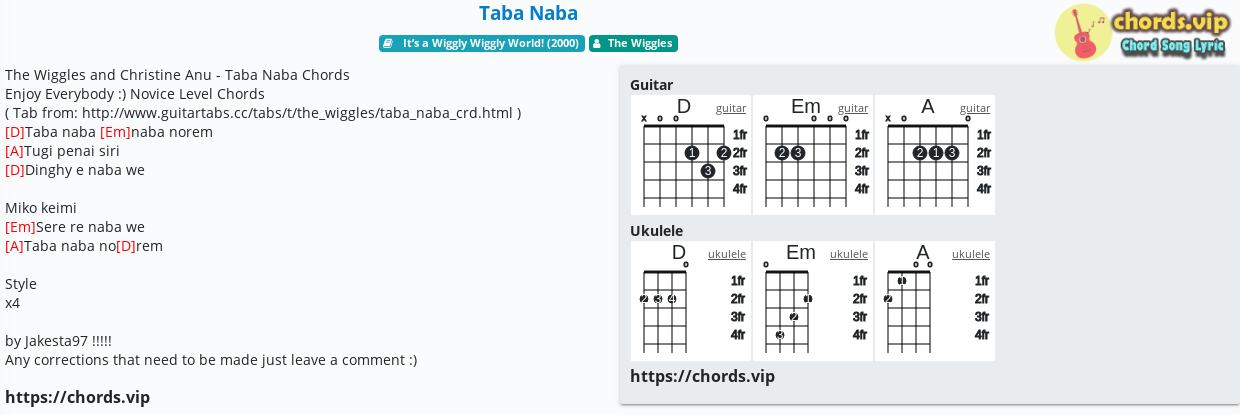Click the ukulele link above the D chord
The height and width of the screenshot is (415, 1240).
click(x=727, y=254)
